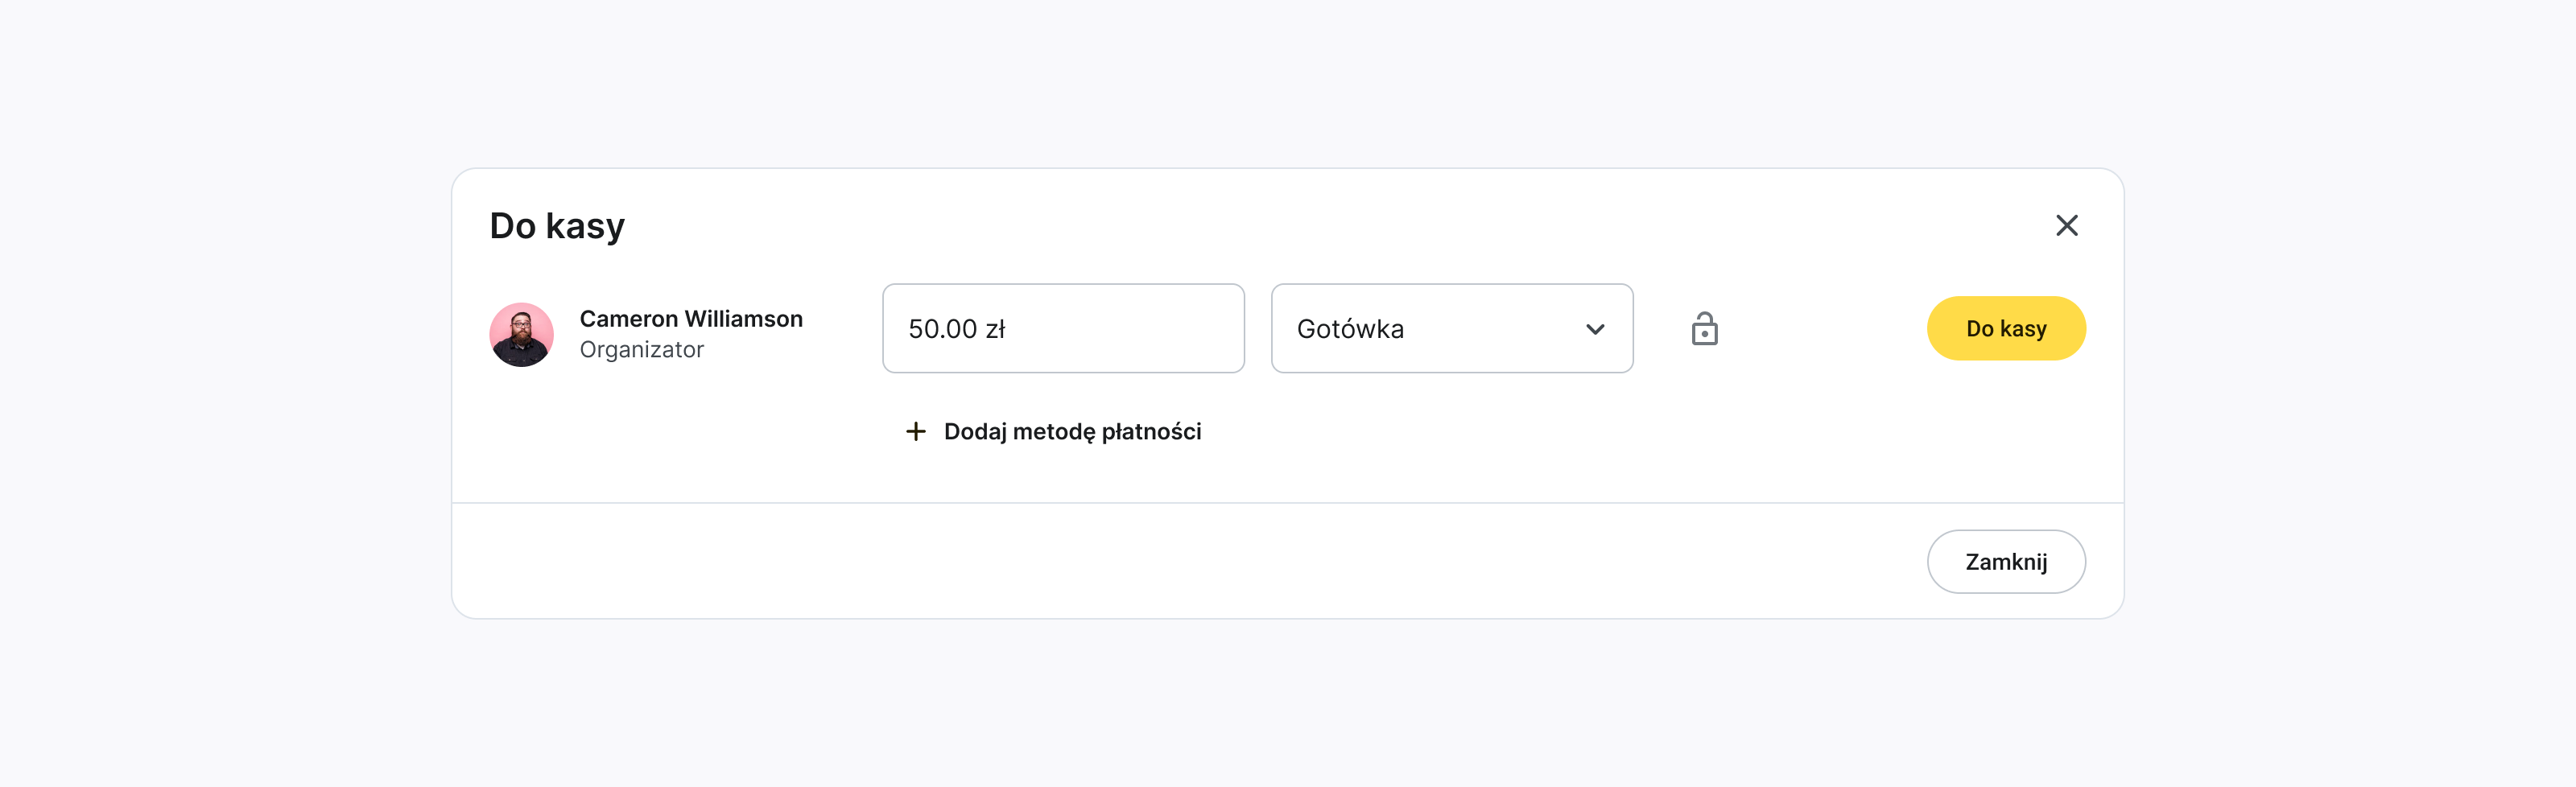Focus the 50.00 zł amount field

point(1062,329)
